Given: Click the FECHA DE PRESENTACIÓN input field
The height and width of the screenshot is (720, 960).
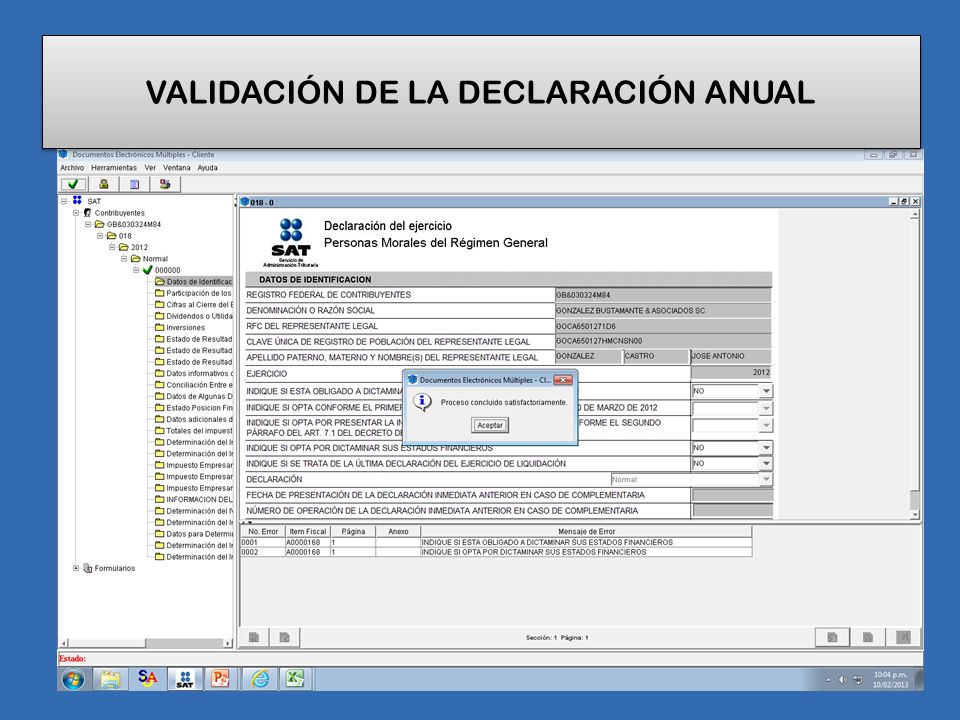Looking at the screenshot, I should point(732,495).
